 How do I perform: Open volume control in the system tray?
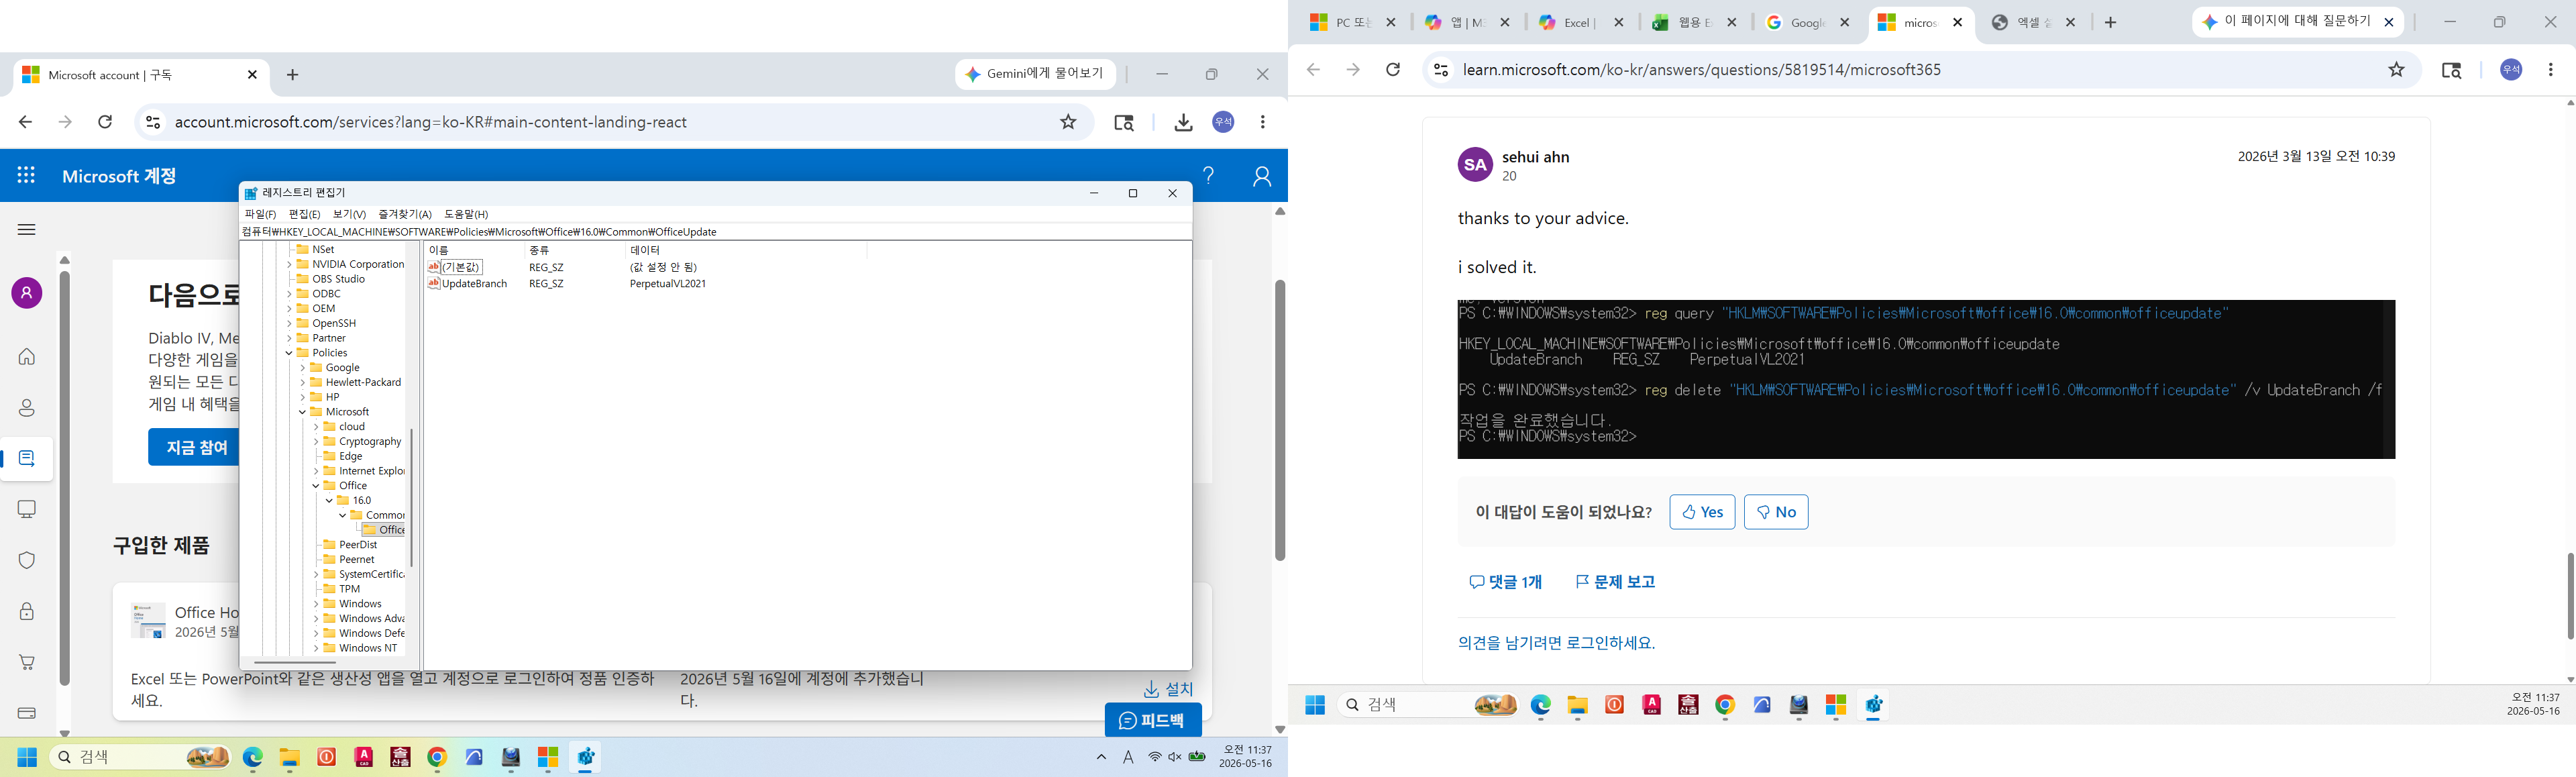[1175, 757]
